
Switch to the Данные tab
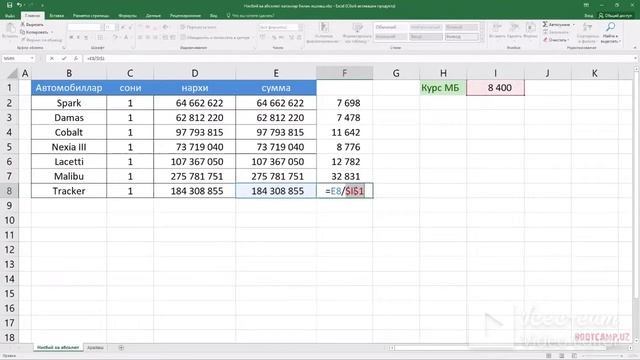coord(153,16)
